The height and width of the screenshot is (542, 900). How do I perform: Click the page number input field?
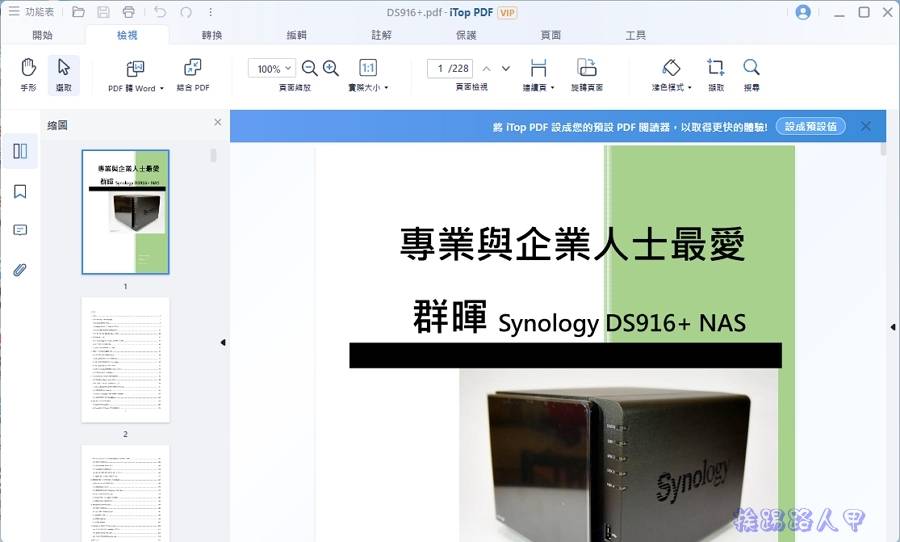451,68
